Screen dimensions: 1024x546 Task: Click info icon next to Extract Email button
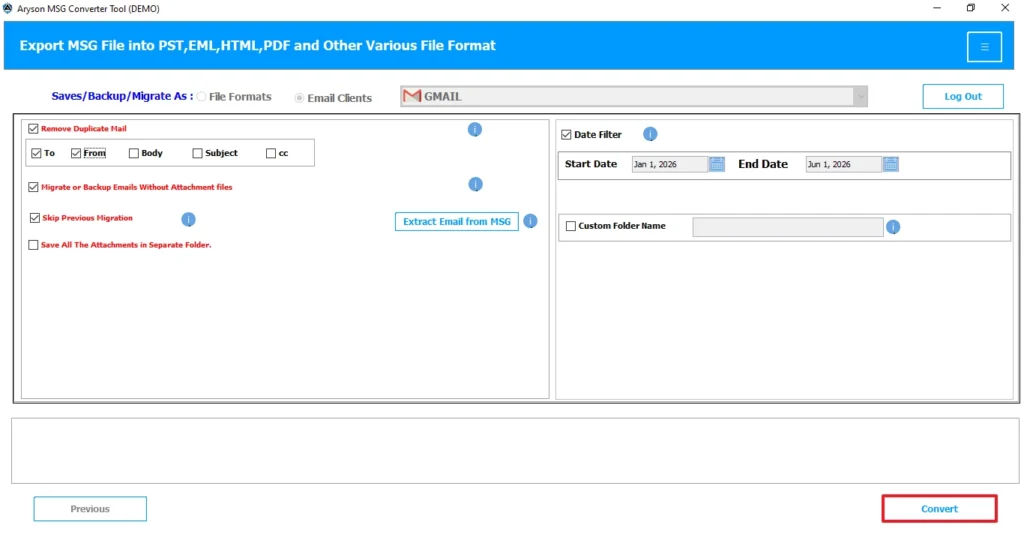click(x=530, y=221)
